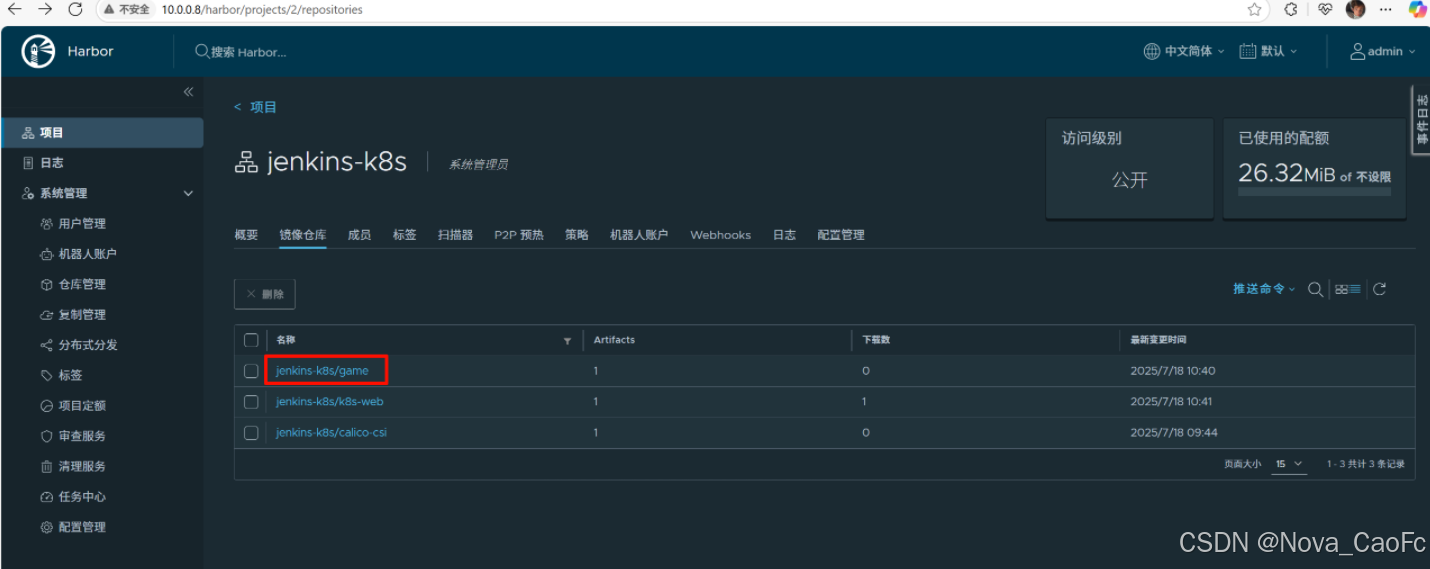The image size is (1430, 569).
Task: Open the Copilot icon in the browser toolbar
Action: tap(1417, 9)
